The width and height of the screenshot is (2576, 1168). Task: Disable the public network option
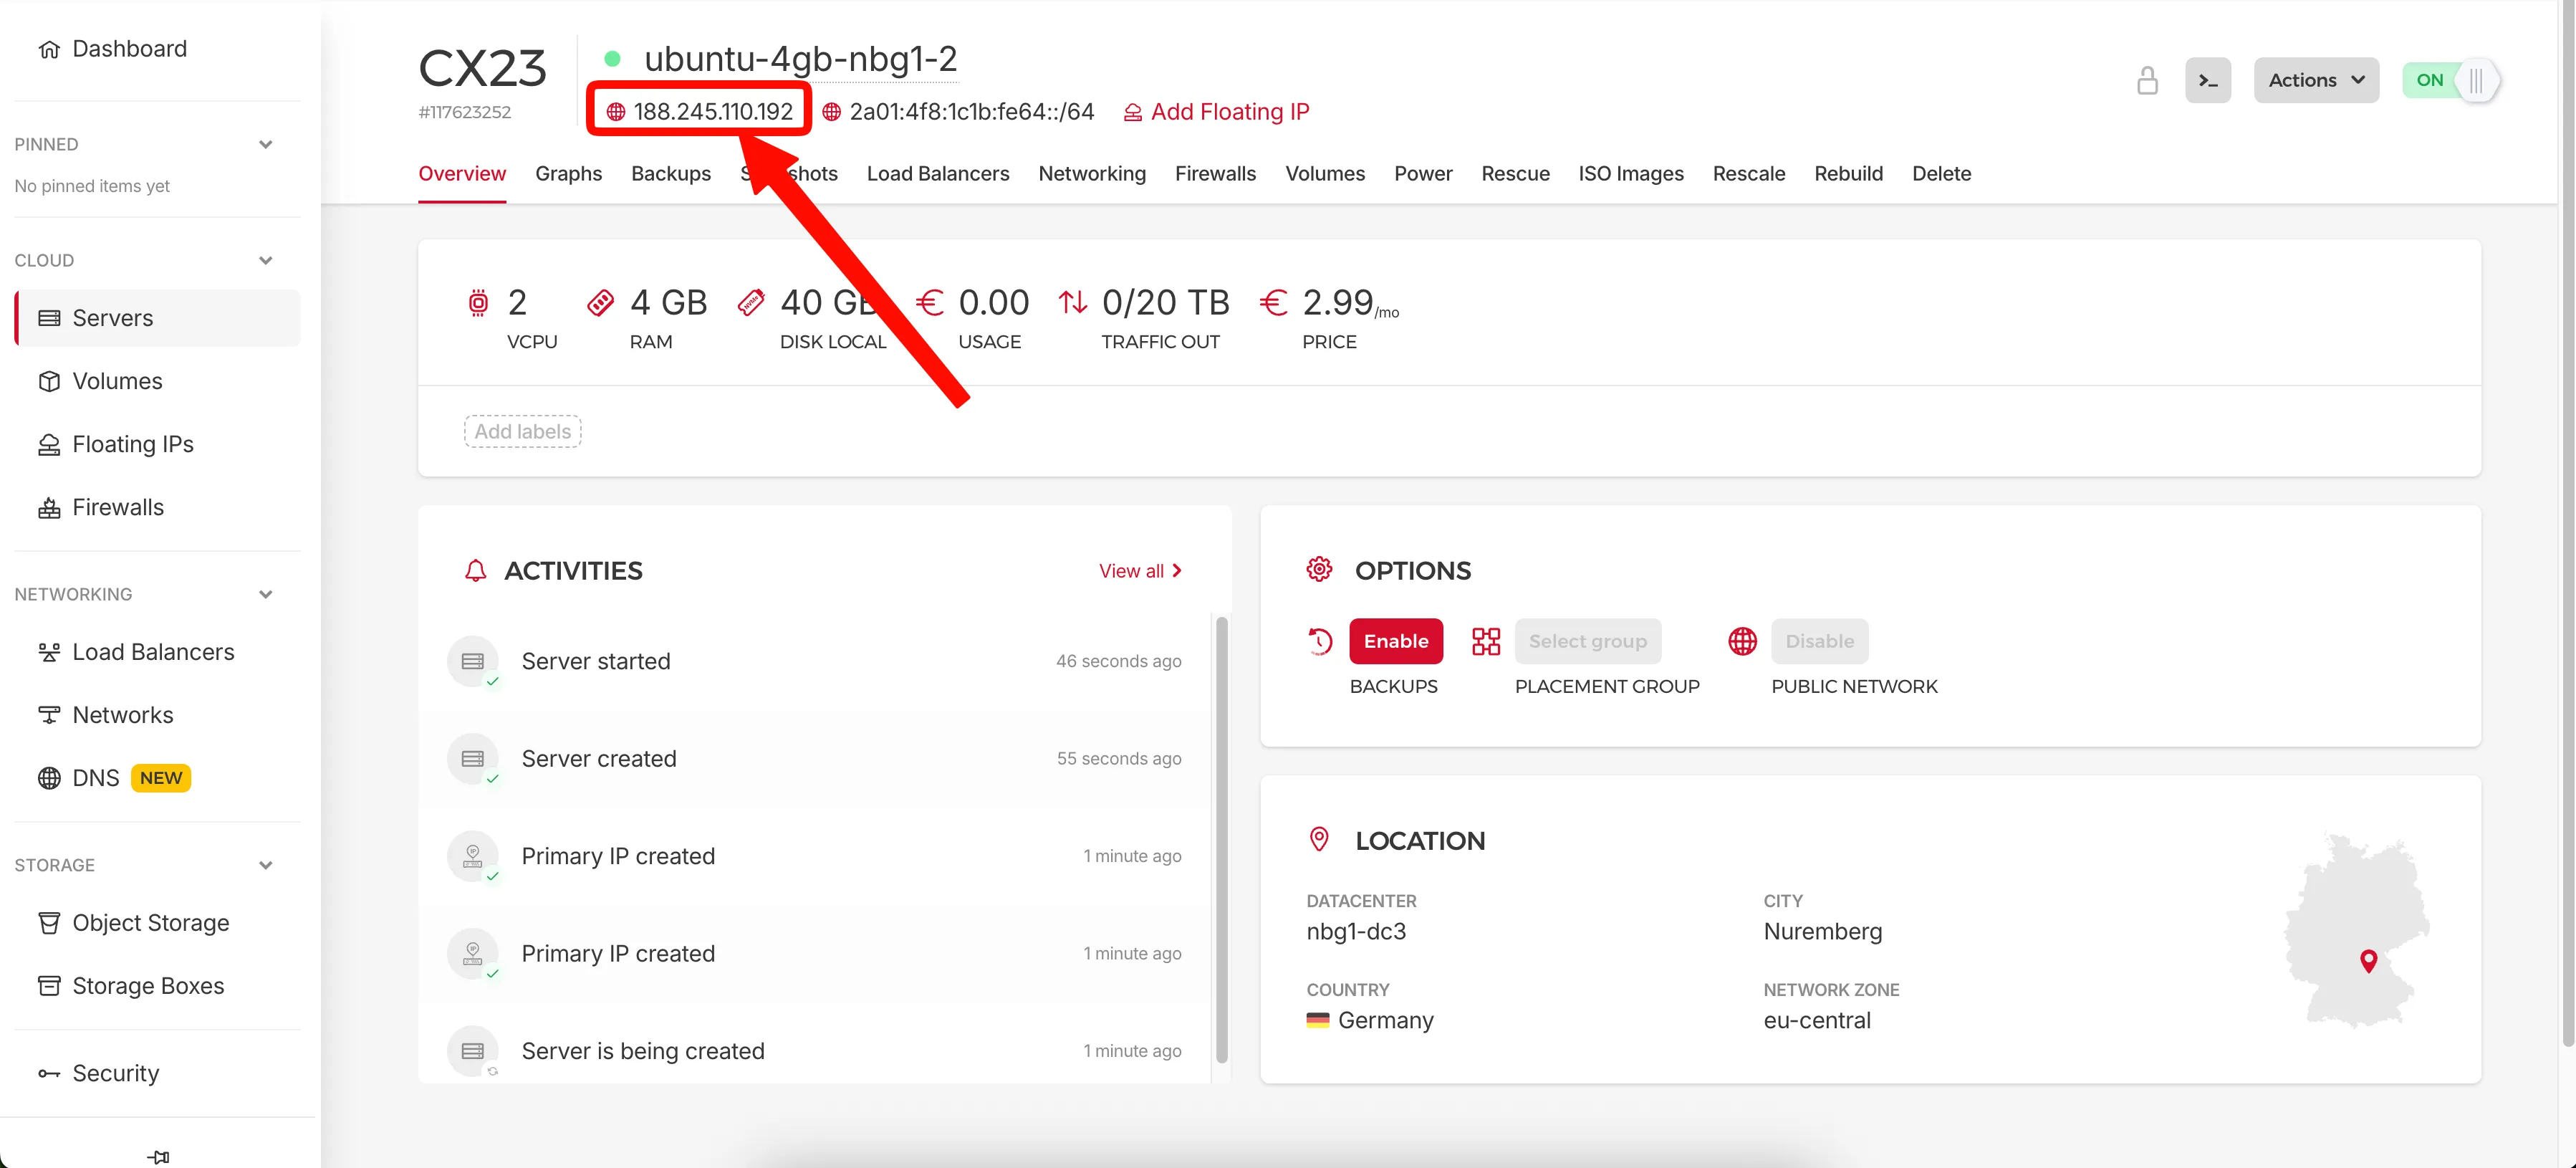point(1819,641)
